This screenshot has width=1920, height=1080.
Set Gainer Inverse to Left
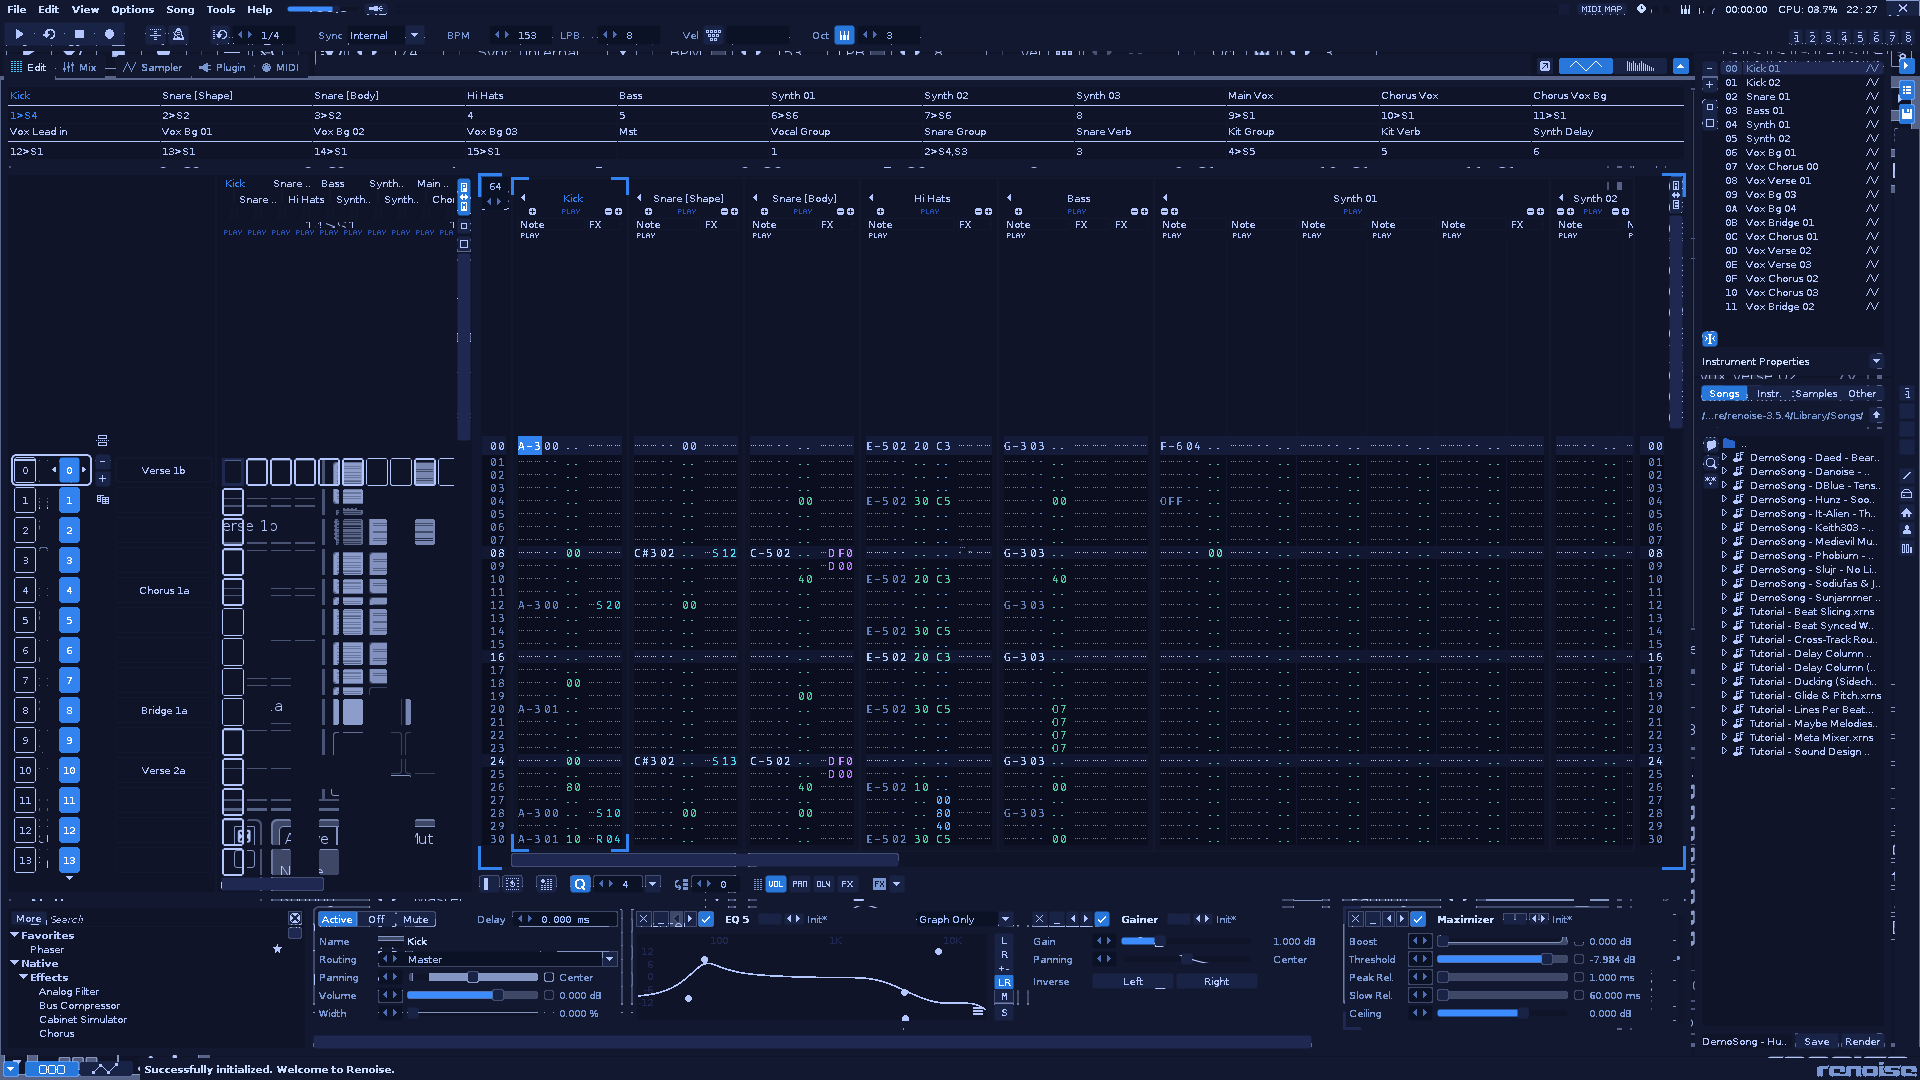(1133, 981)
